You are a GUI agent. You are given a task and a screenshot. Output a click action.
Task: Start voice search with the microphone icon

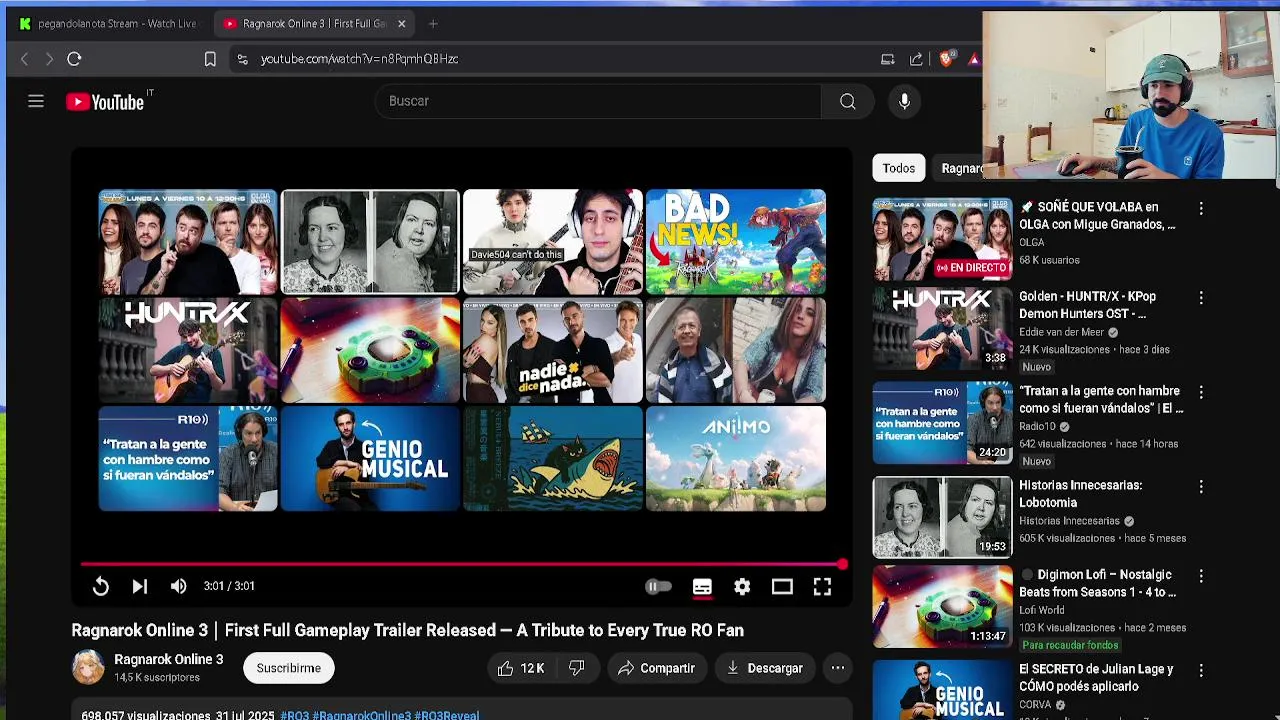click(904, 101)
